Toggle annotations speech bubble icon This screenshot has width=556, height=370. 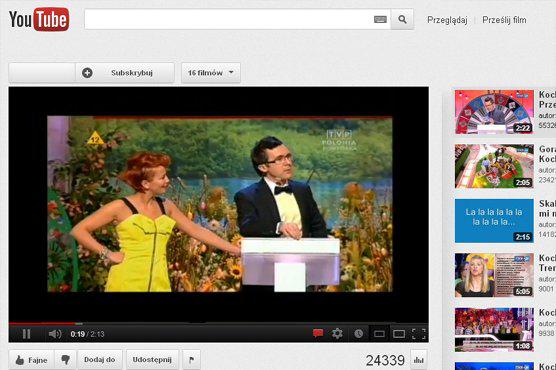coord(318,333)
